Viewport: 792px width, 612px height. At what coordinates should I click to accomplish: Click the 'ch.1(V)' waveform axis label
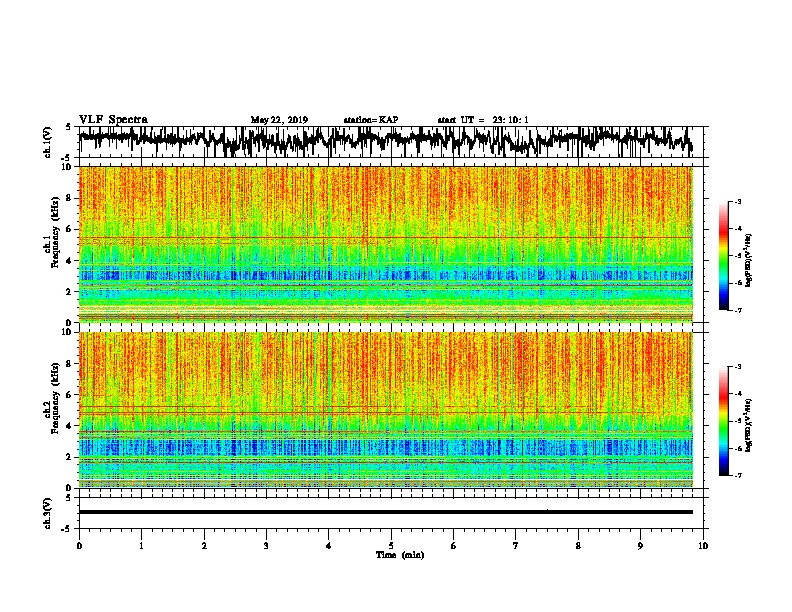pos(48,142)
